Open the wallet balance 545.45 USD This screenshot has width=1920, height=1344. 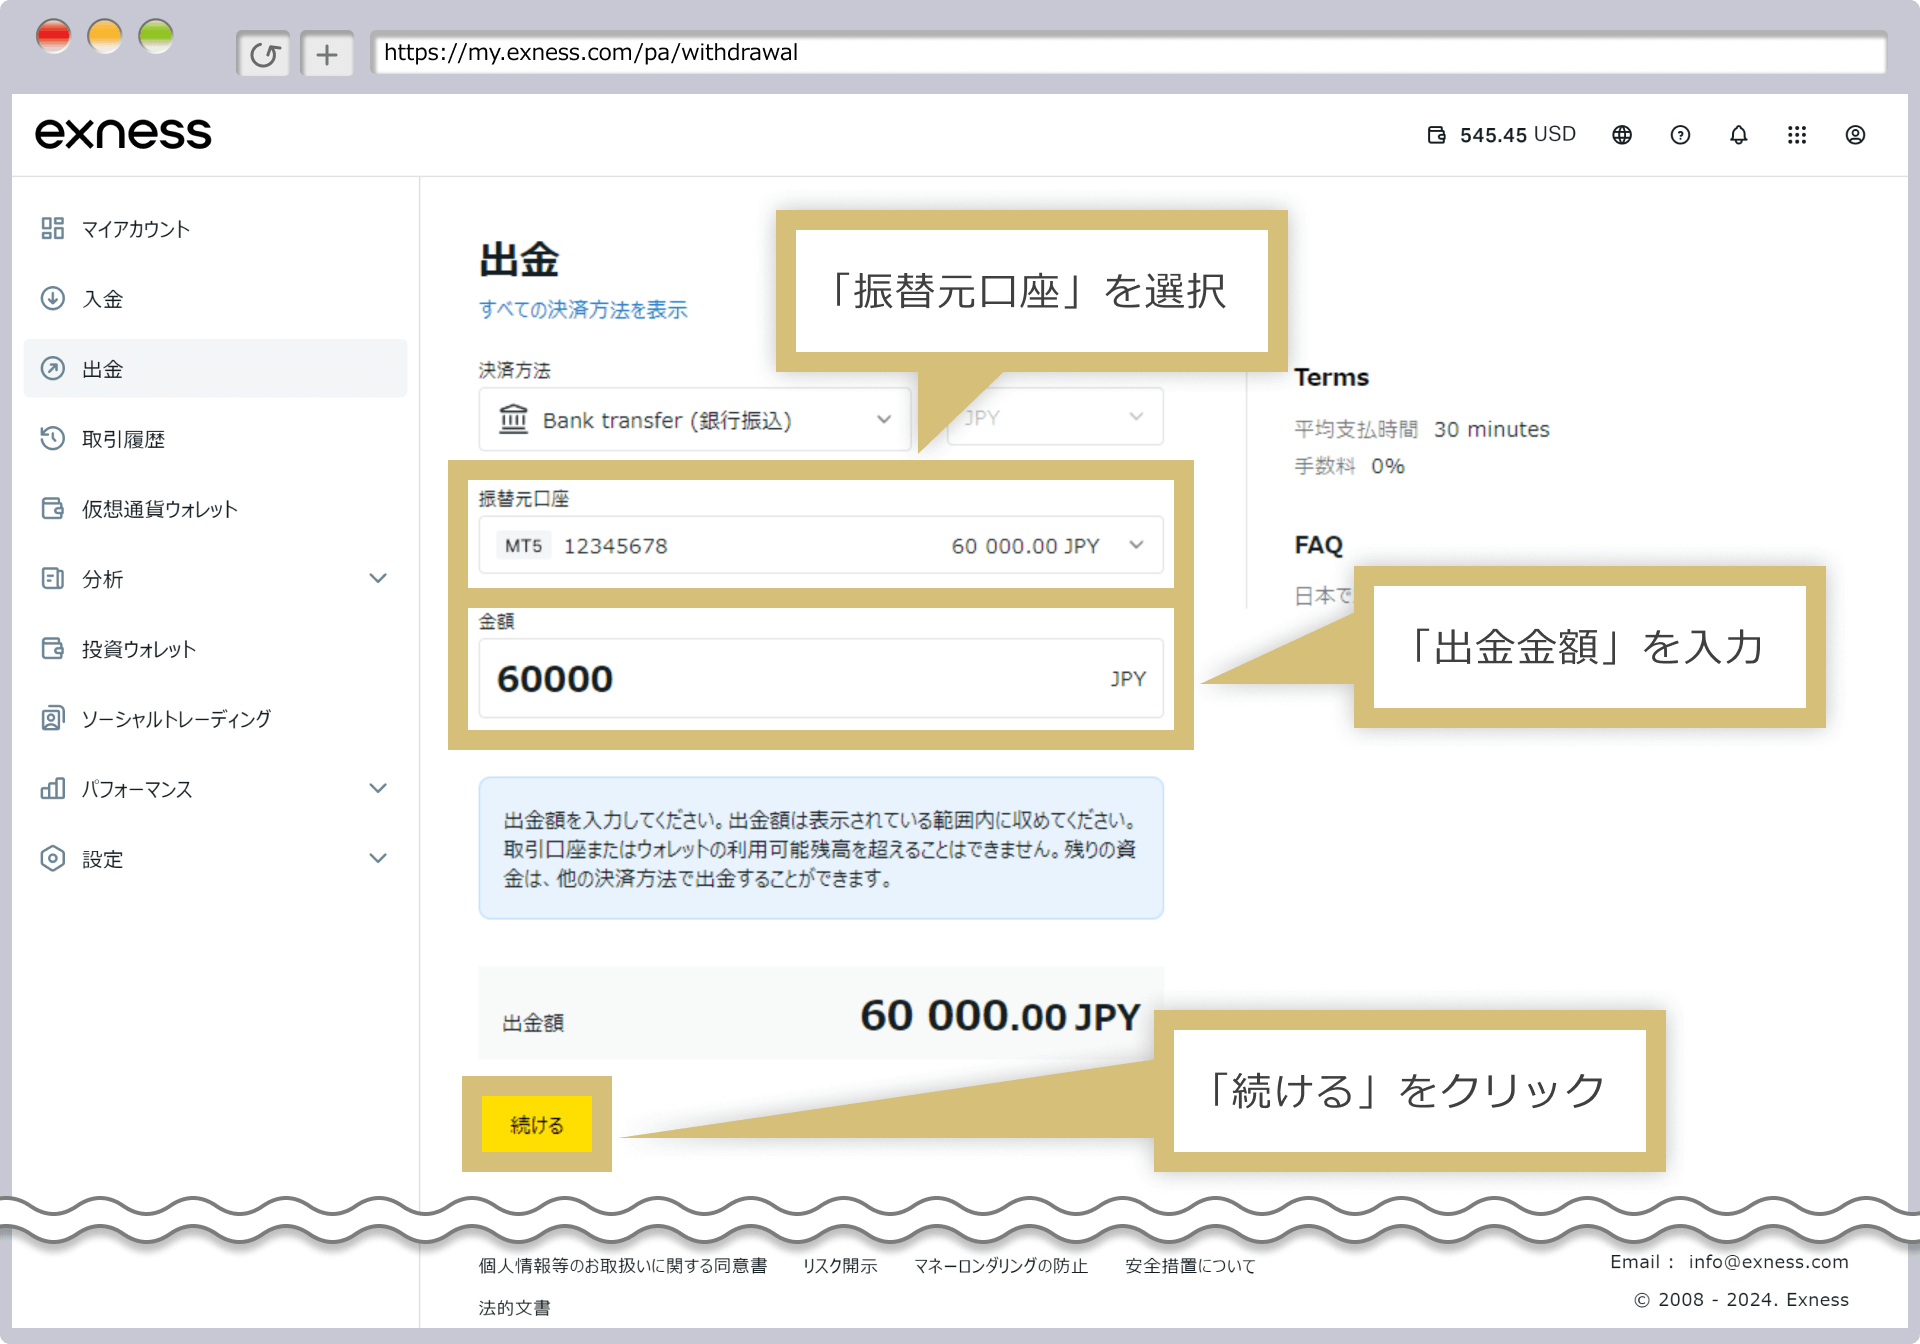tap(1501, 135)
